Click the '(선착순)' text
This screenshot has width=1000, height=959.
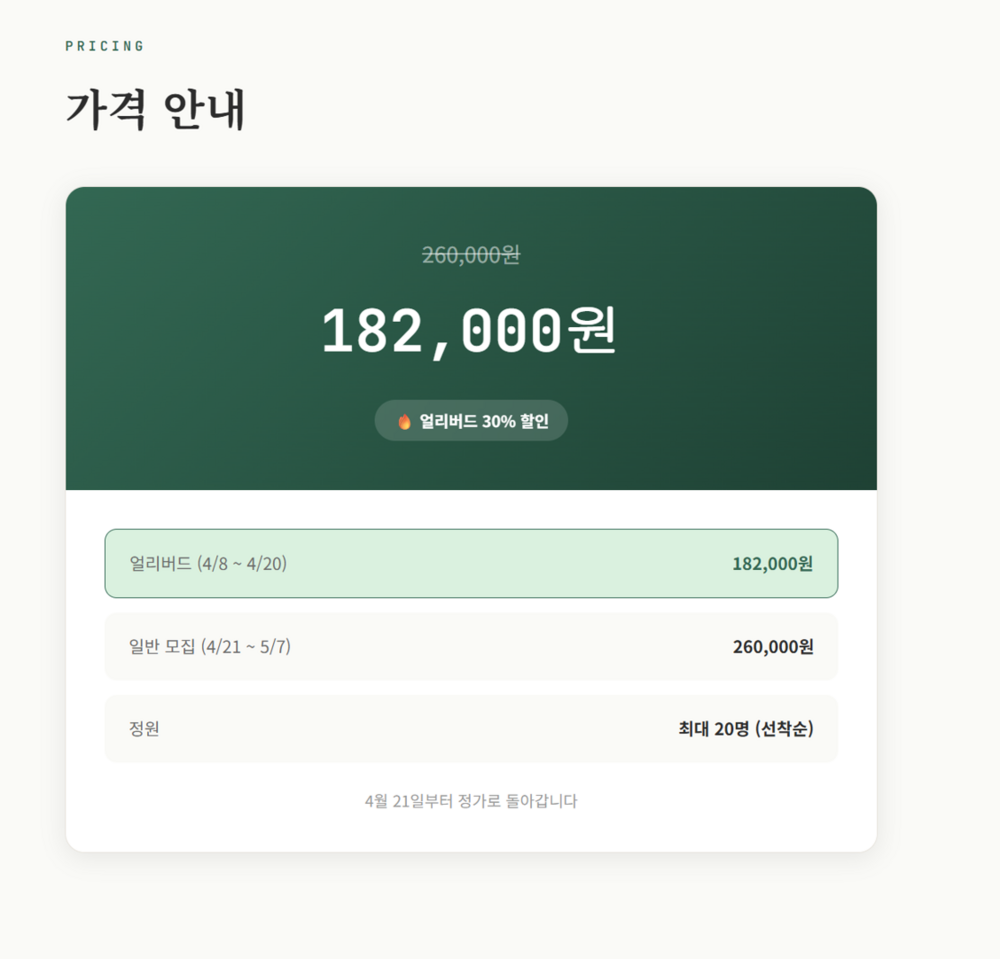785,729
